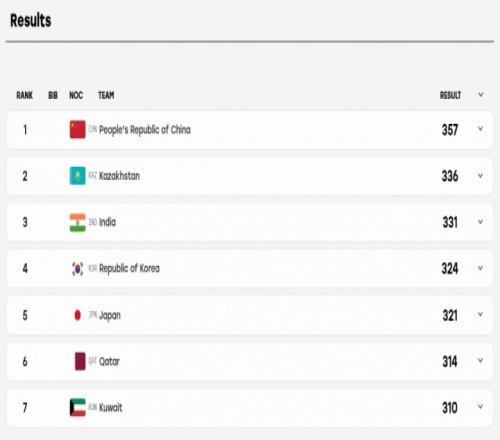Select the RANK column header

coord(25,95)
